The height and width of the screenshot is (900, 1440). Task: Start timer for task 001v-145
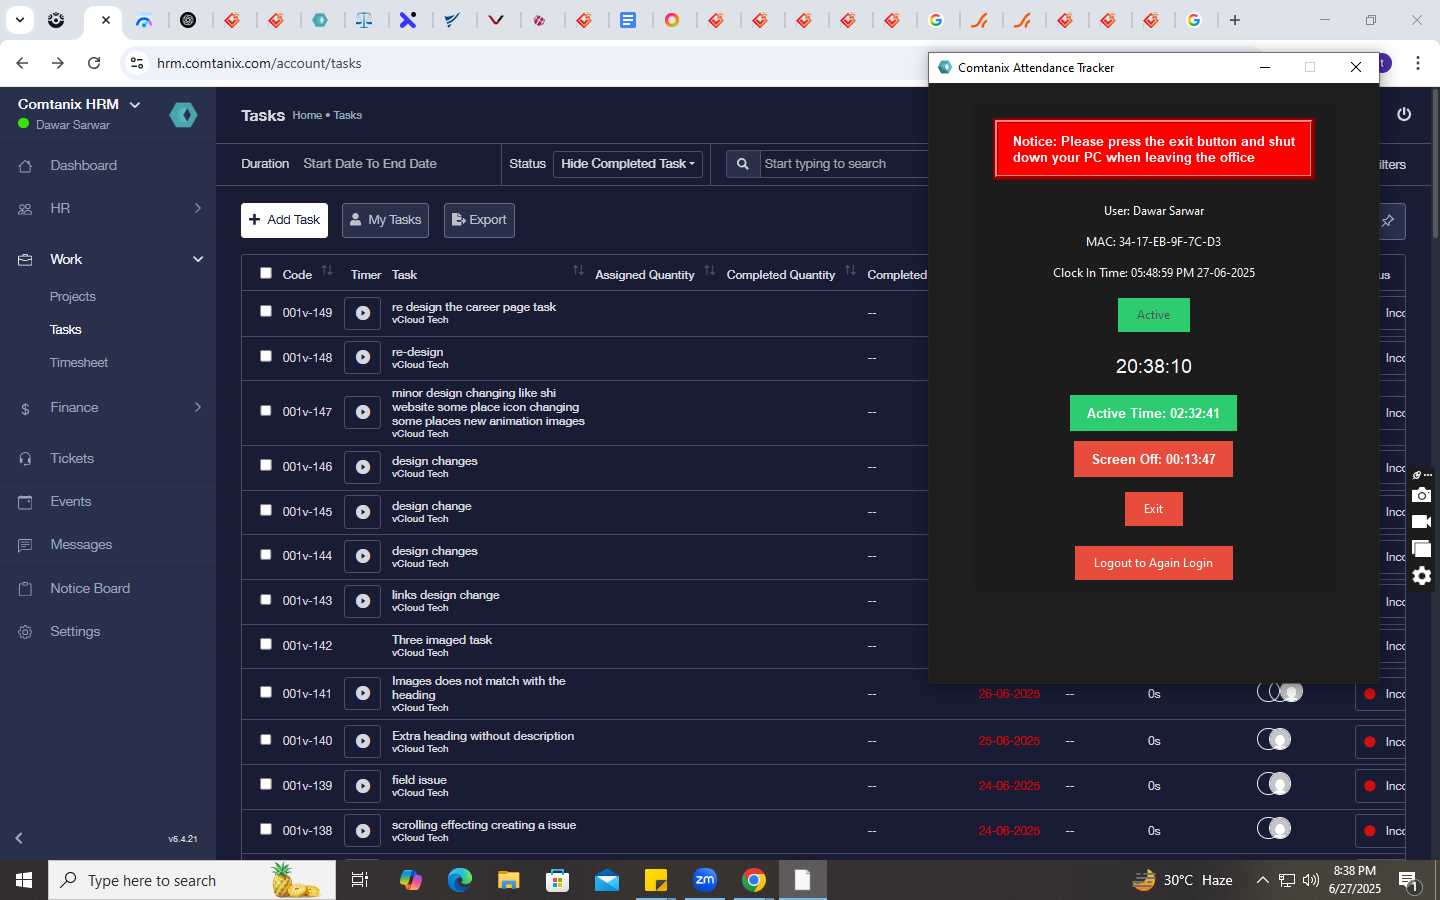(x=362, y=512)
